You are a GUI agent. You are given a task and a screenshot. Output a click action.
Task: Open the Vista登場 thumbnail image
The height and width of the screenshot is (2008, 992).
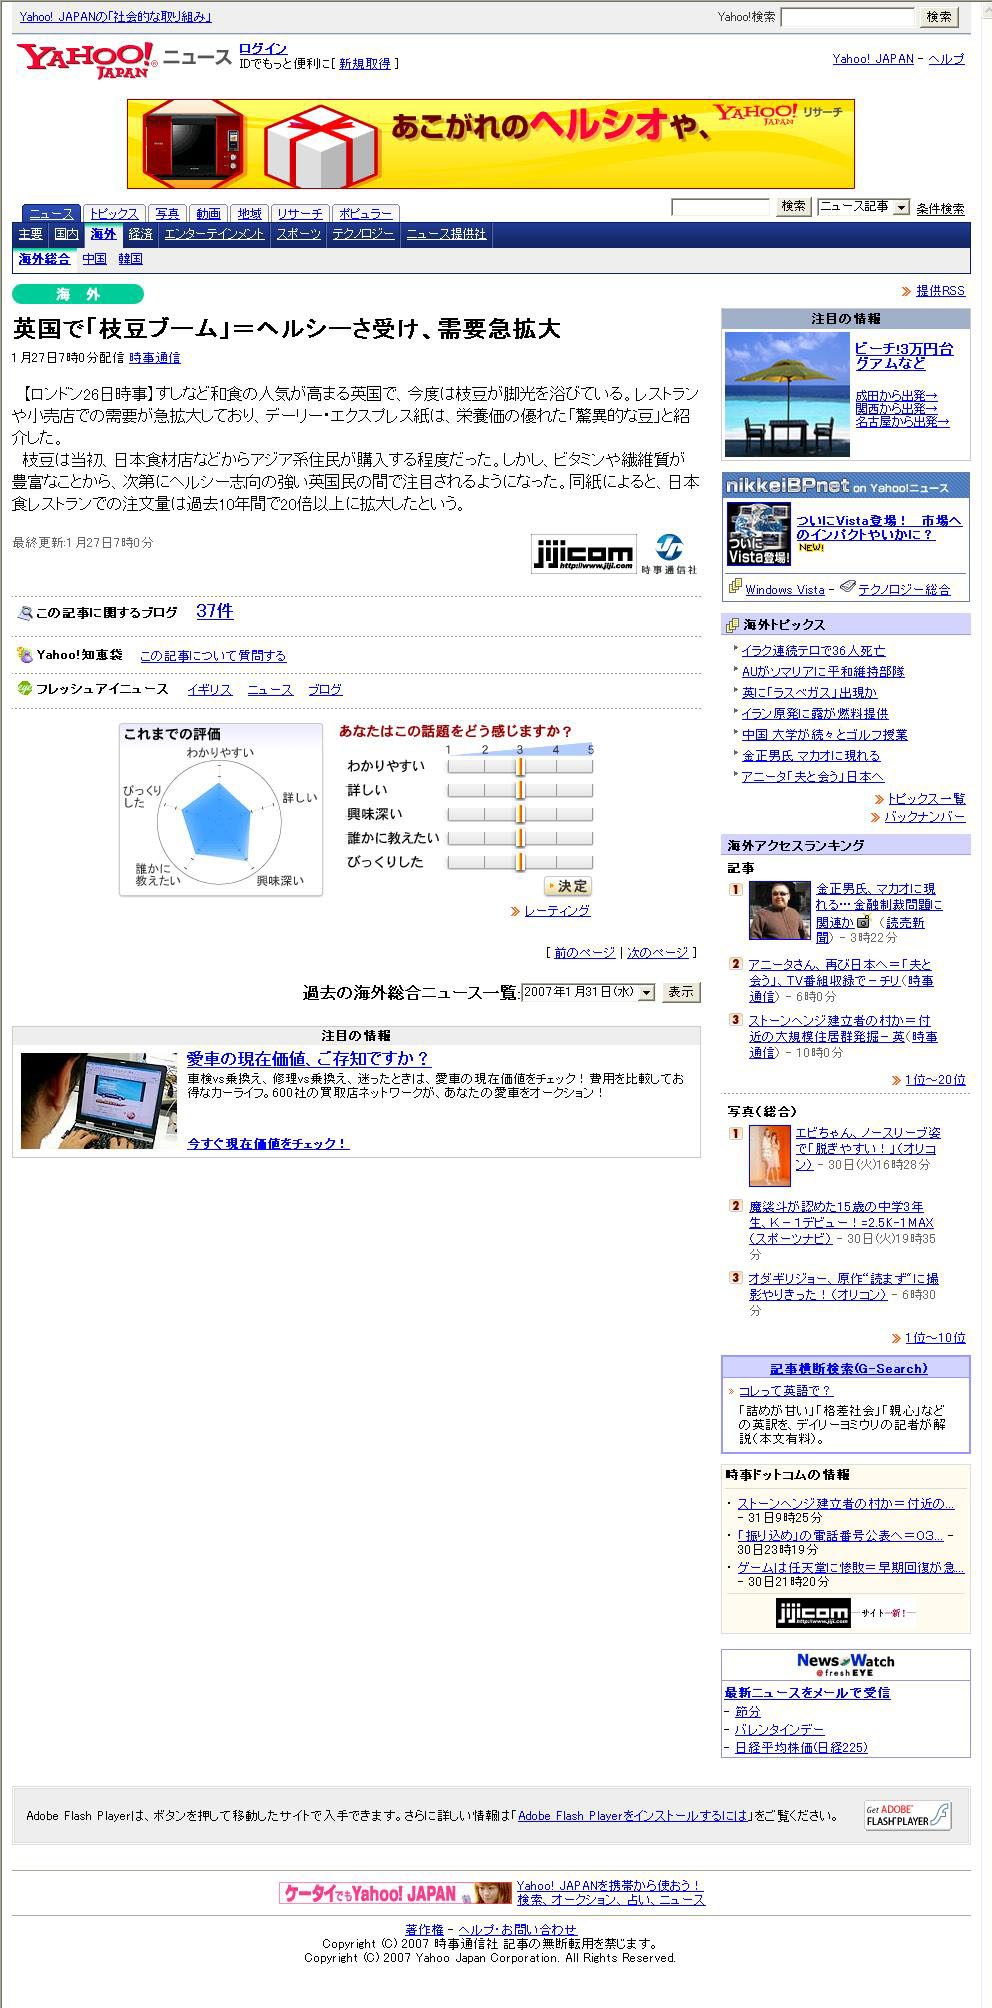(x=759, y=534)
